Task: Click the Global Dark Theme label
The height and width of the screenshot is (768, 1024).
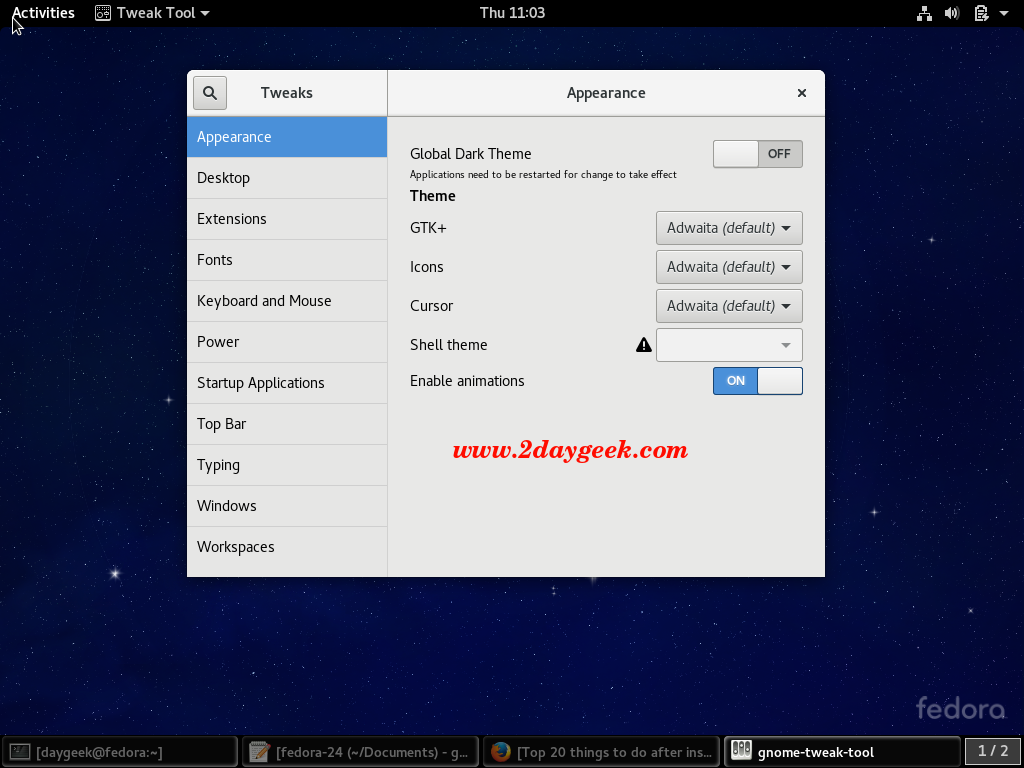Action: 471,154
